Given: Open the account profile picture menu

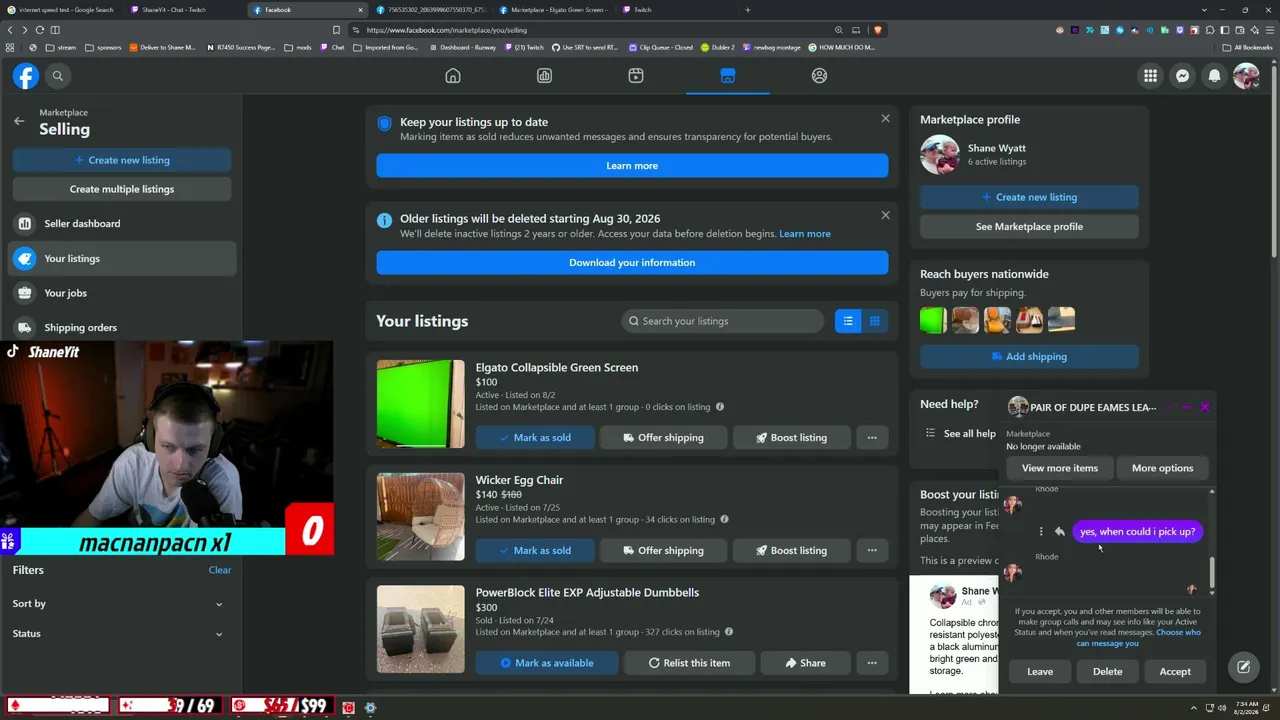Looking at the screenshot, I should [1246, 76].
